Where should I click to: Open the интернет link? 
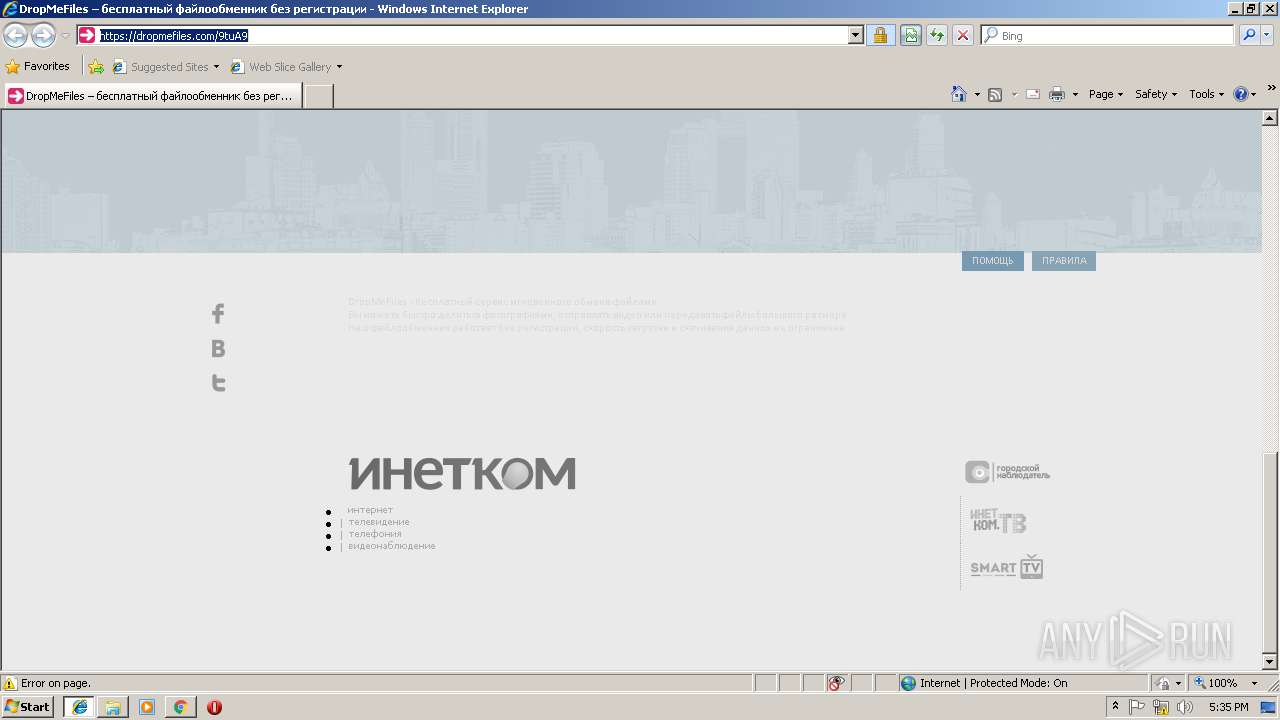coord(370,510)
